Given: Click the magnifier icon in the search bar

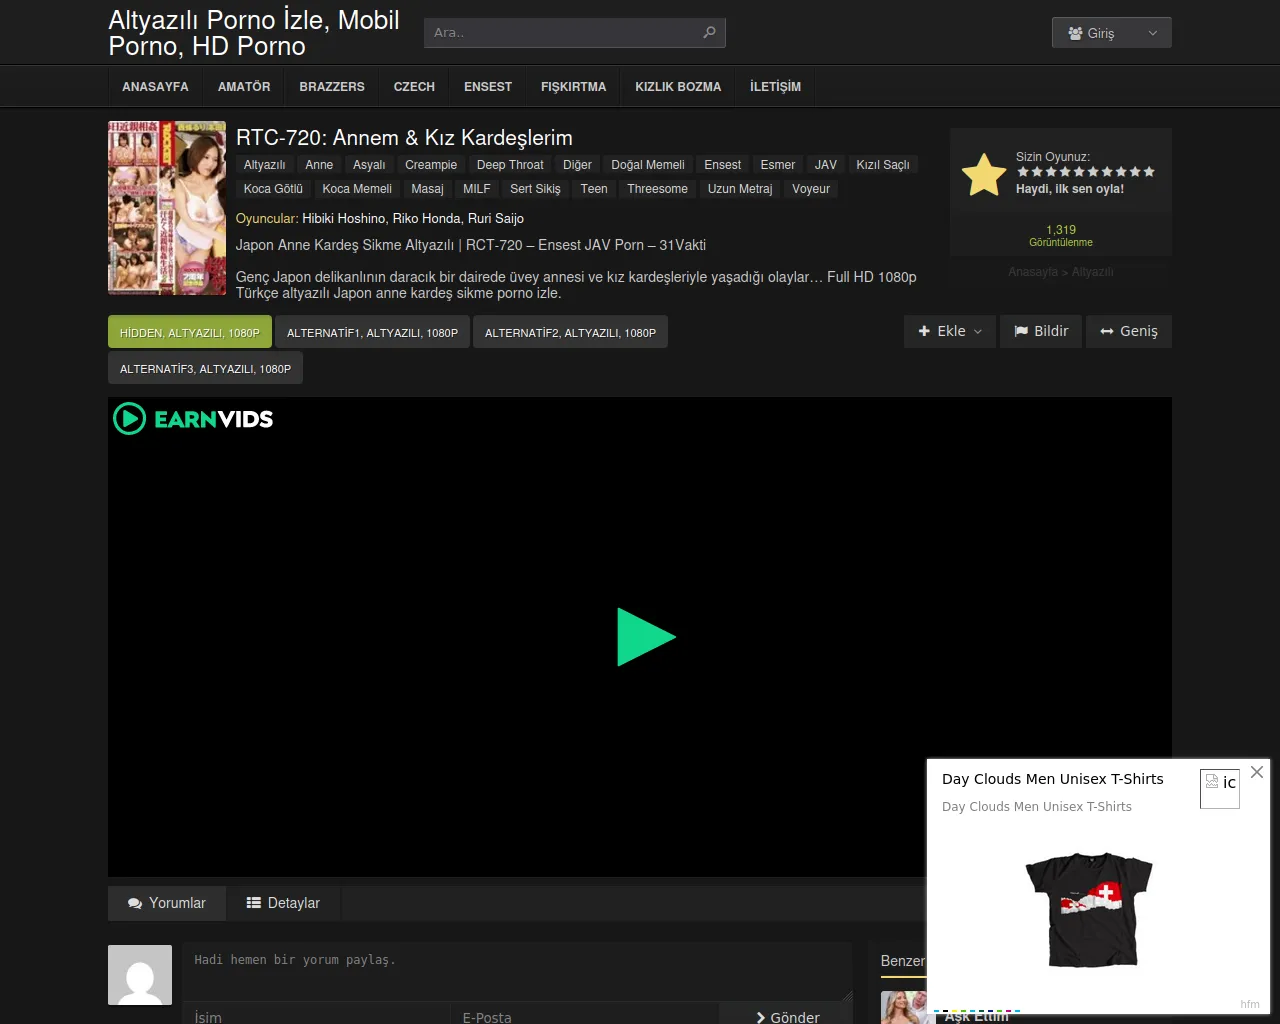Looking at the screenshot, I should [709, 32].
